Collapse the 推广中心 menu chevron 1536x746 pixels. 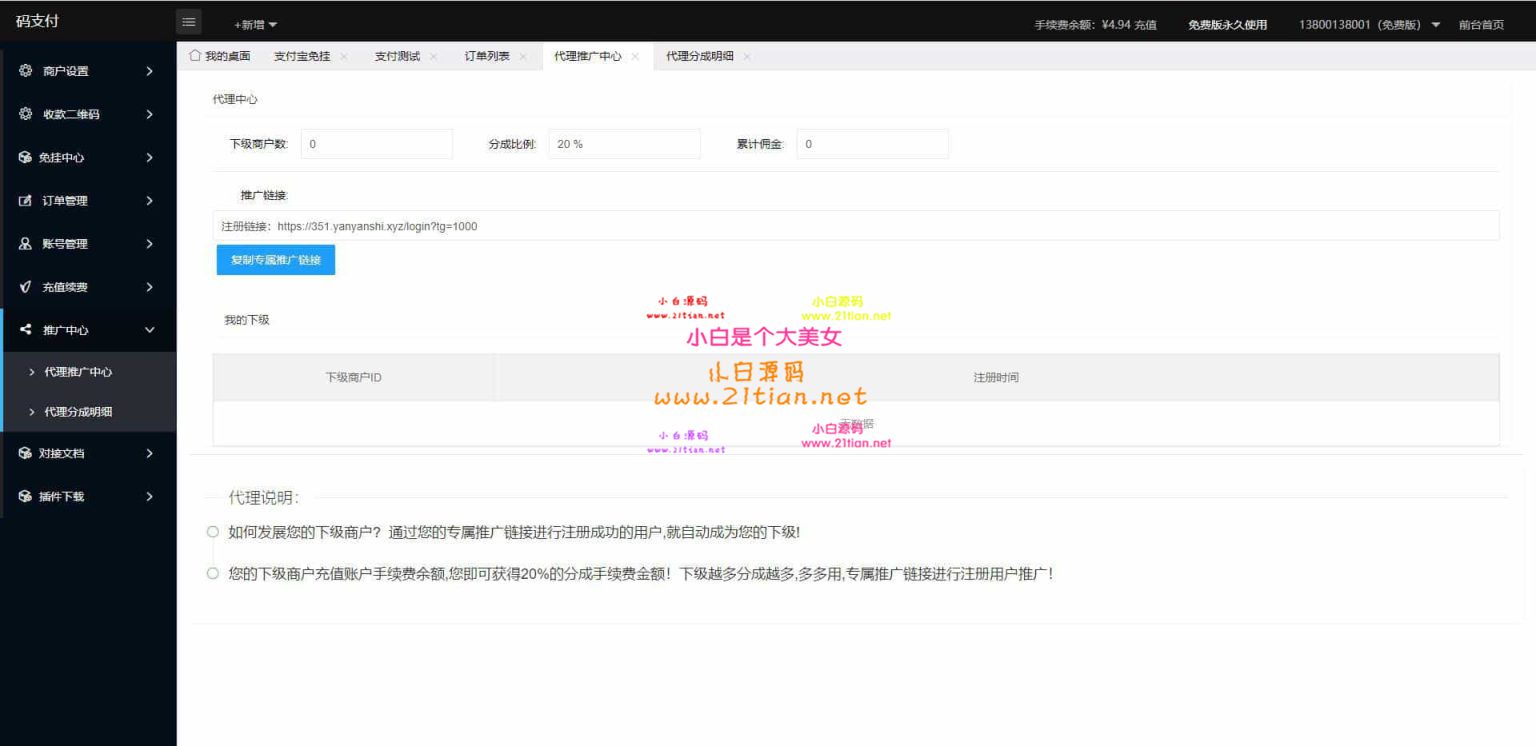click(x=150, y=330)
